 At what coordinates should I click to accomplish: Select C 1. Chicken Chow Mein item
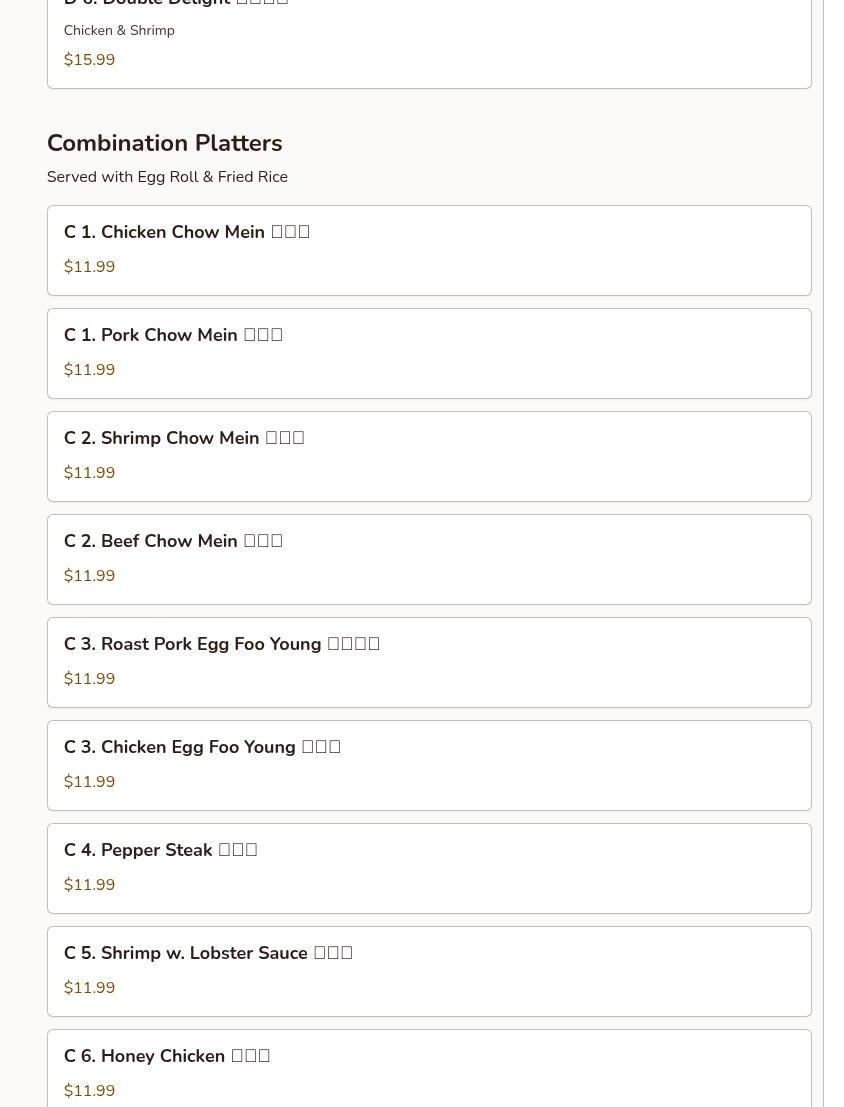tap(429, 251)
